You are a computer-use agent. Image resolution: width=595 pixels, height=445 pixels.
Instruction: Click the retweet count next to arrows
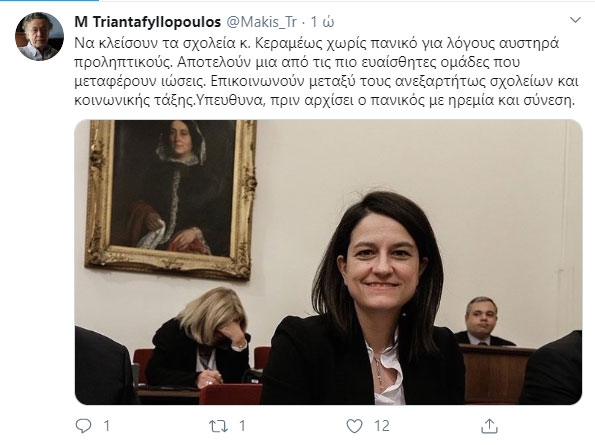[x=242, y=426]
